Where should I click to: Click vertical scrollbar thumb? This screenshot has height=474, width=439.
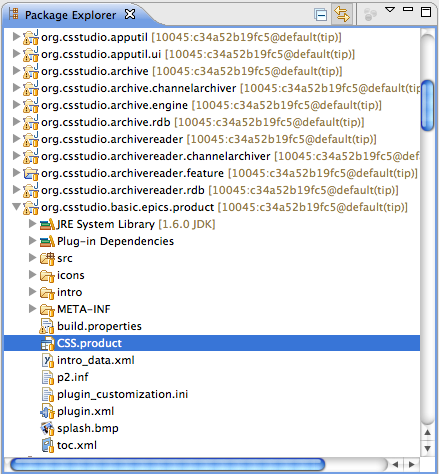point(427,105)
